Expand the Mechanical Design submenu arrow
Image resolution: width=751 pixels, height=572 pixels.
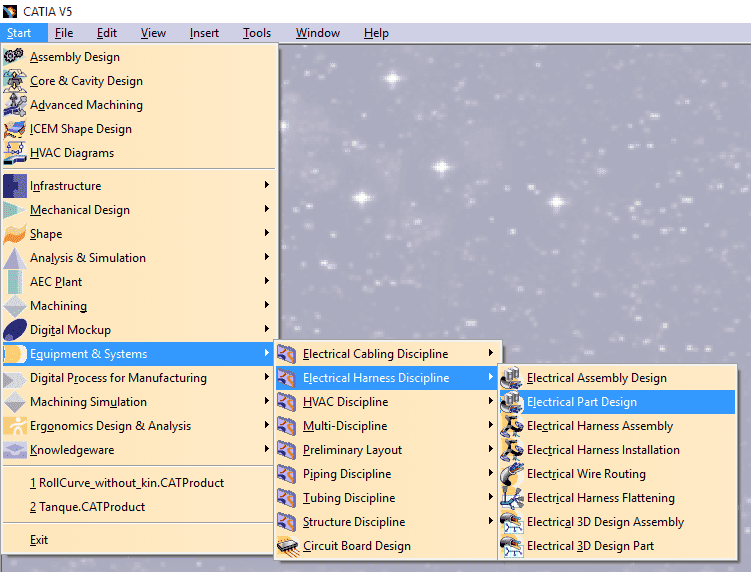pyautogui.click(x=267, y=209)
